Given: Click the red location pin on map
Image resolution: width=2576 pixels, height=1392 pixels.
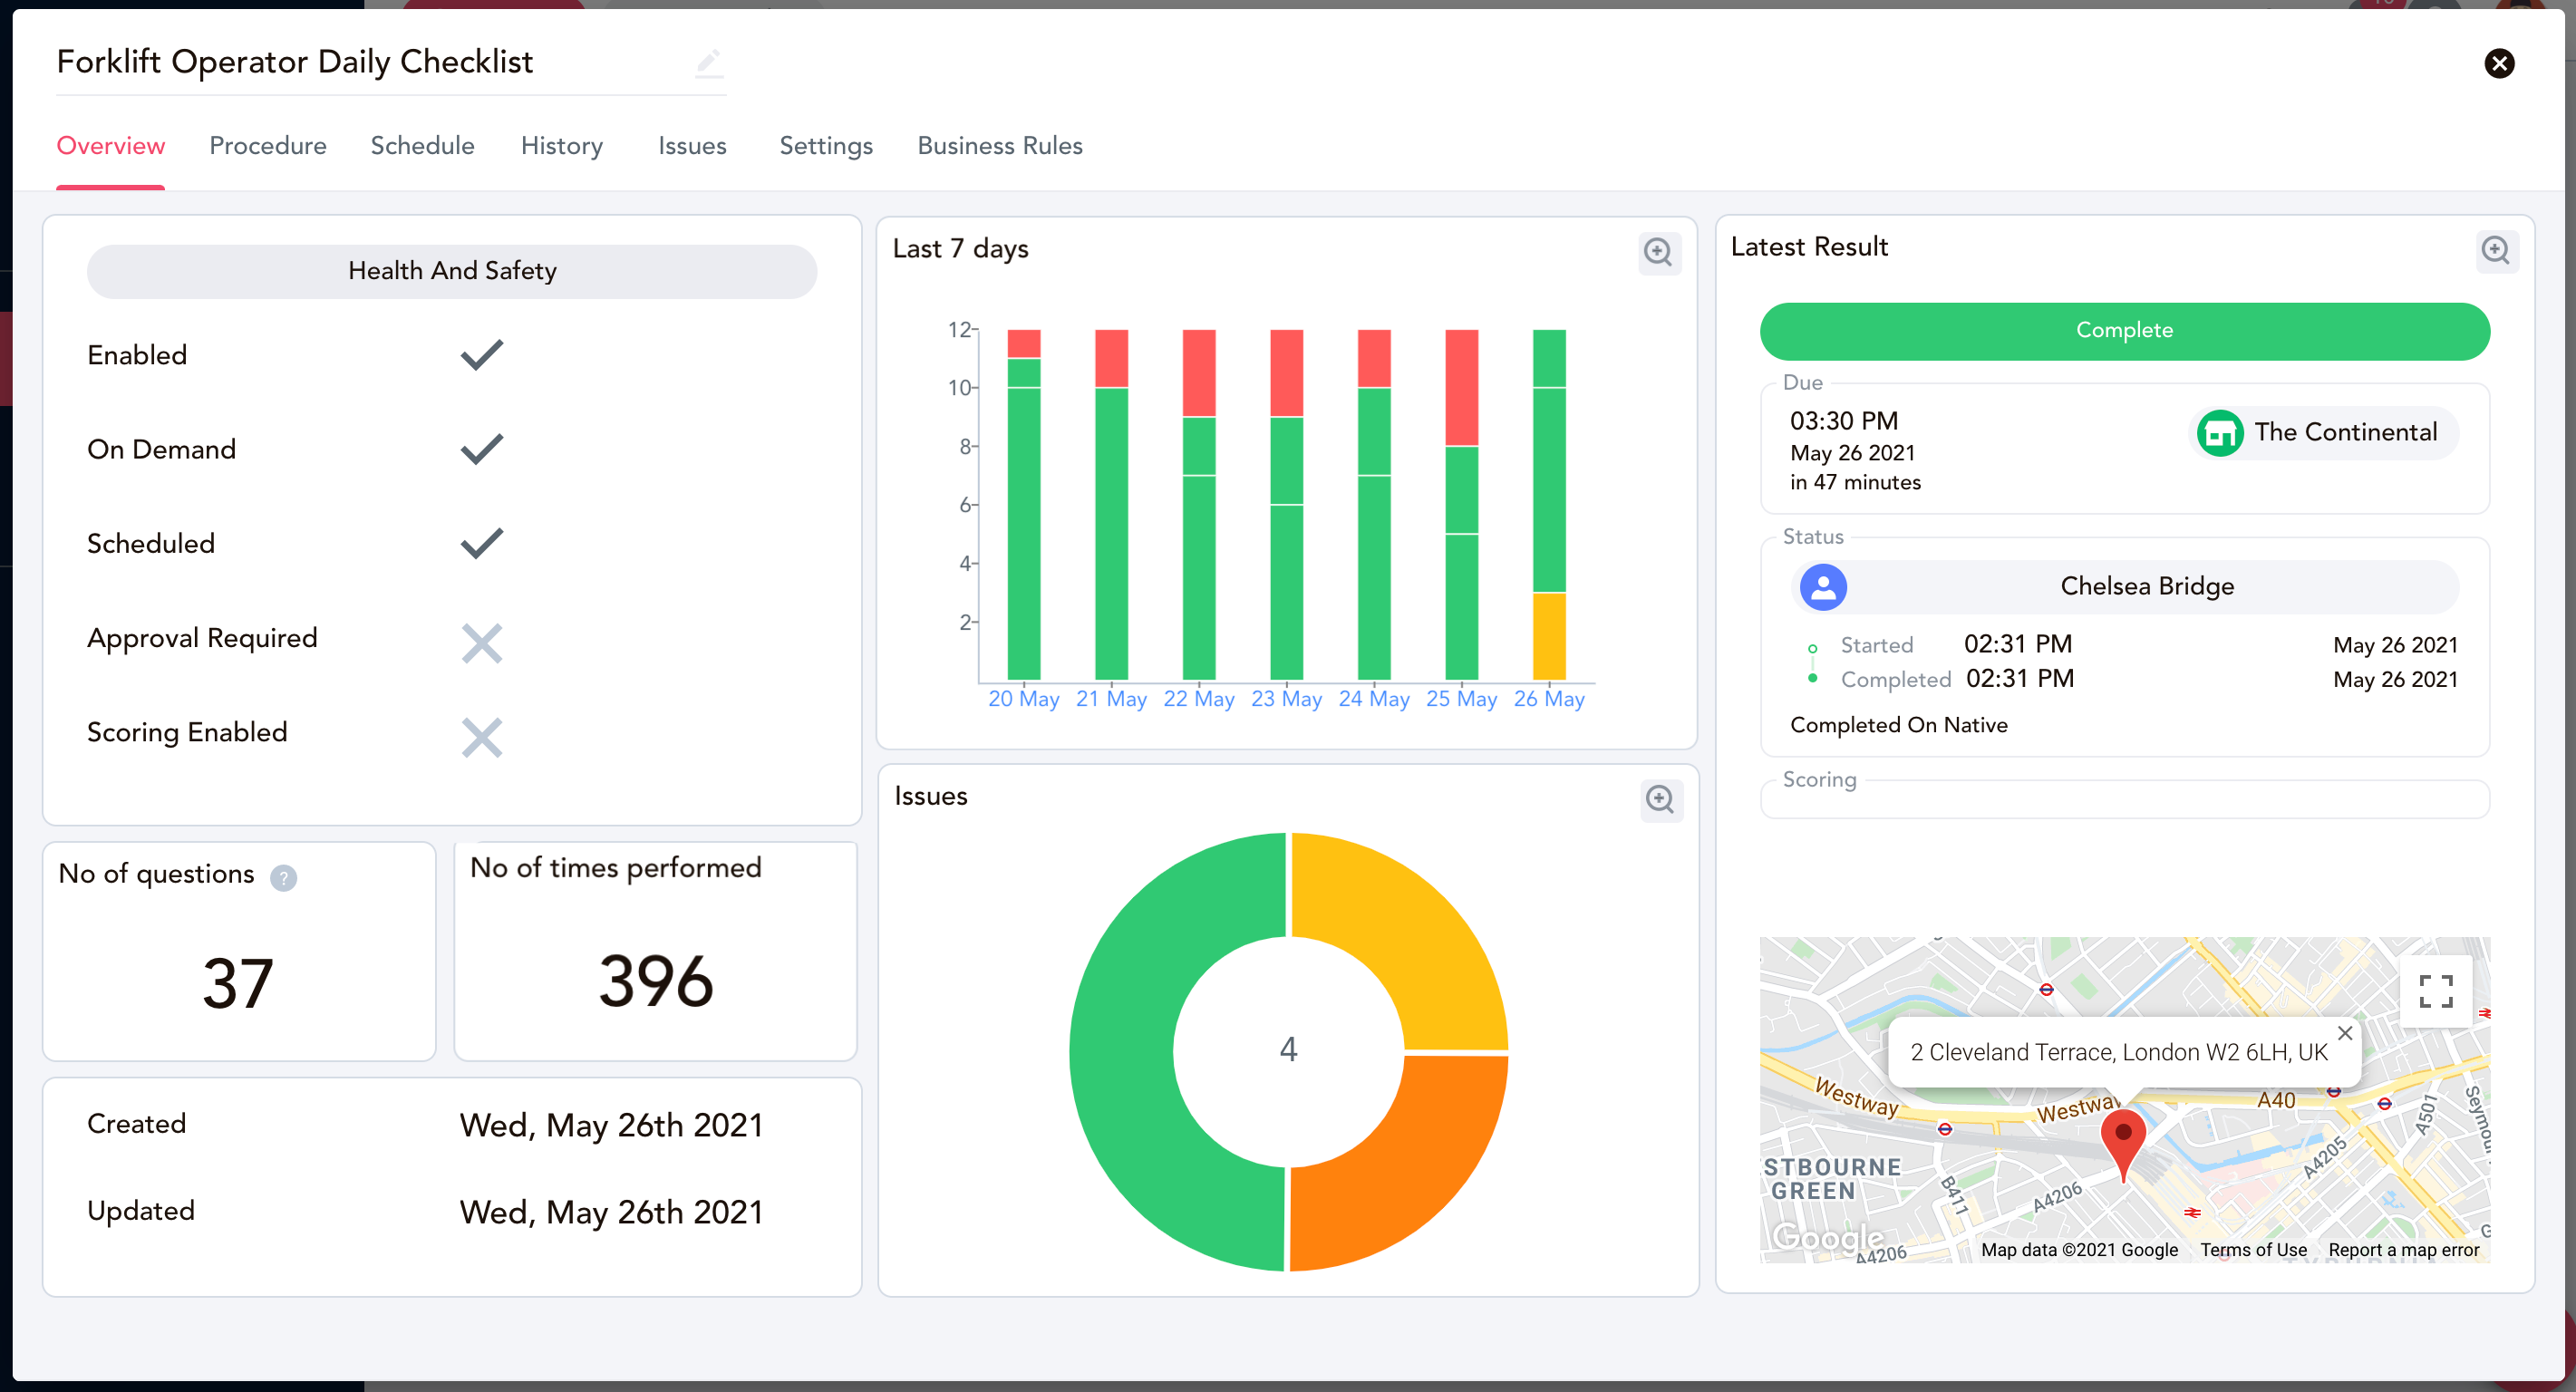Looking at the screenshot, I should [2123, 1144].
